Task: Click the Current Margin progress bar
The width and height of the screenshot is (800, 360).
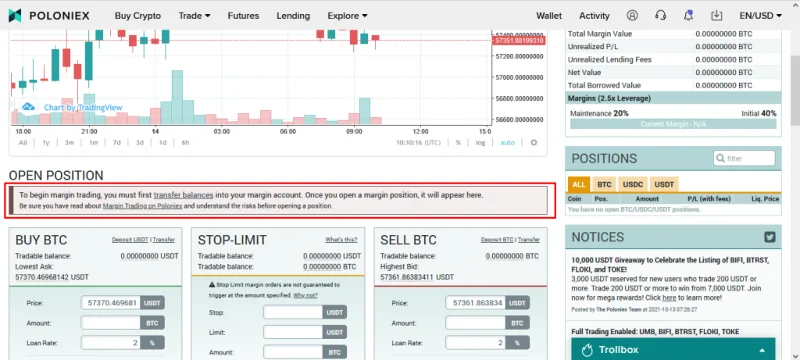Action: click(673, 124)
